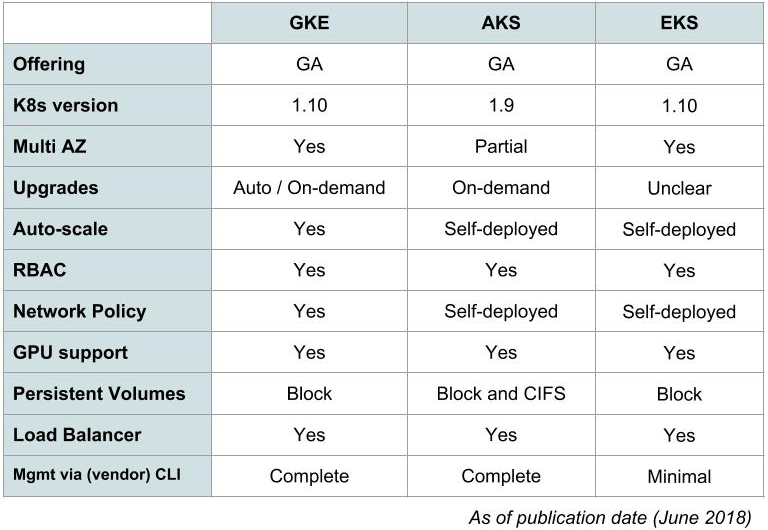Select the "Partial" Multi AZ cell
The height and width of the screenshot is (530, 768).
pos(500,147)
